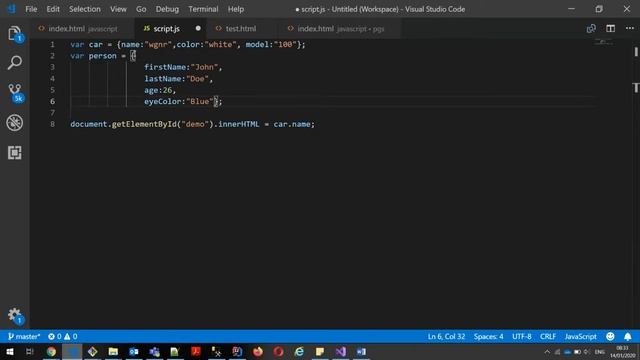Click the Ln 6, Col 32 cursor position
Viewport: 640px width, 360px height.
tap(446, 336)
